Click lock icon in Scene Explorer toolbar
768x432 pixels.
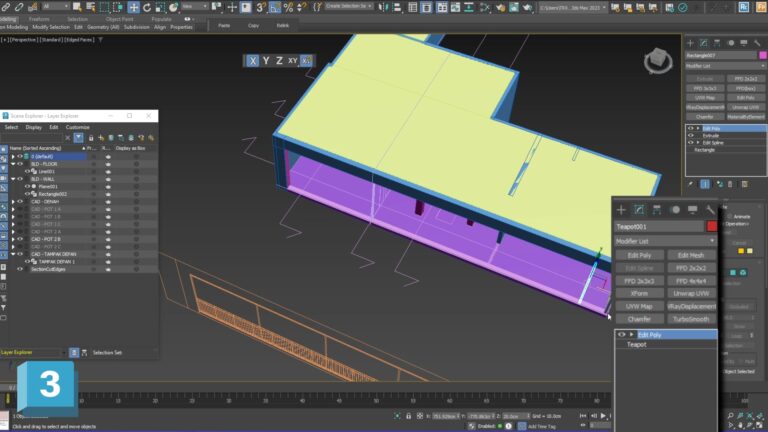tap(91, 138)
